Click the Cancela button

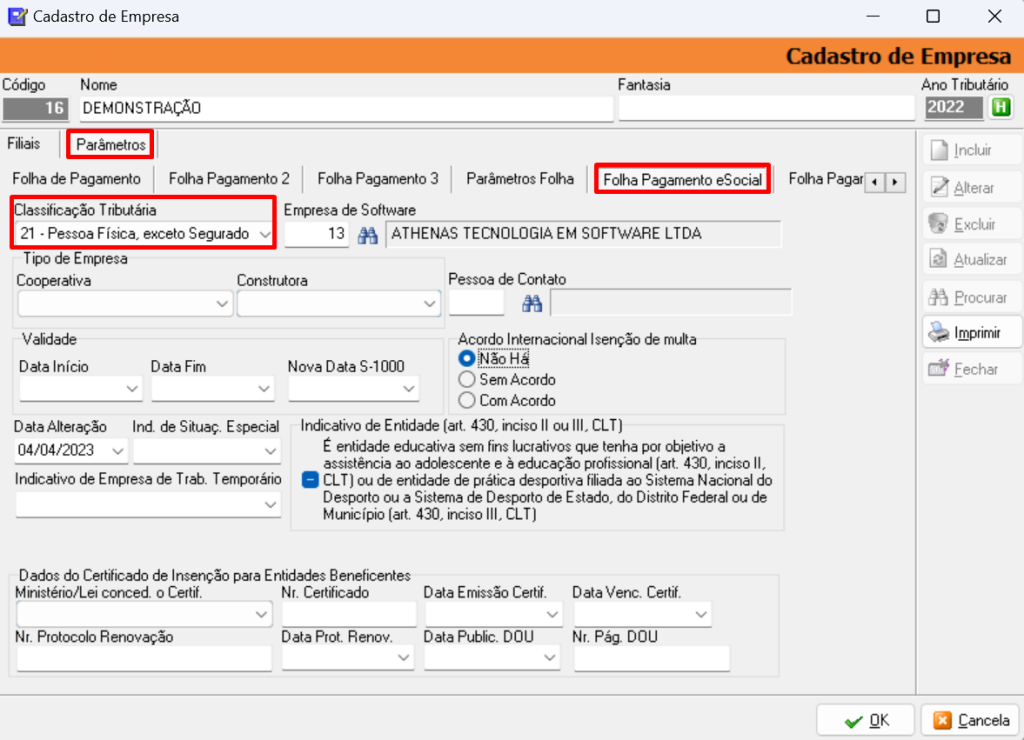[970, 720]
